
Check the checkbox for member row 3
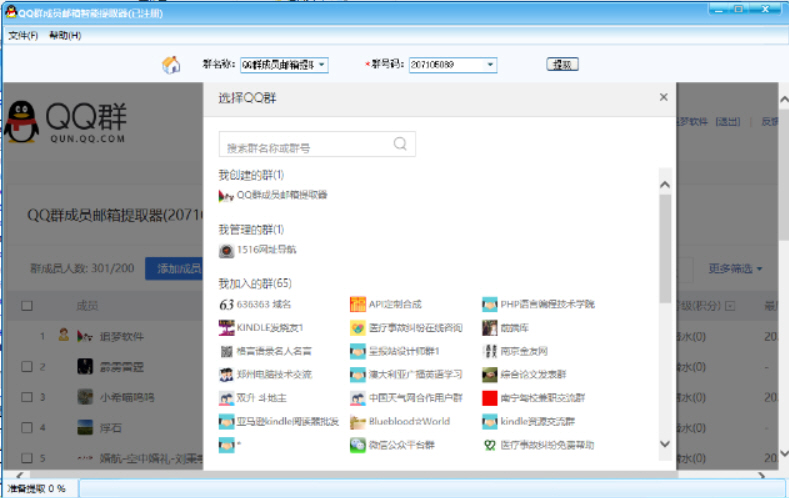click(27, 397)
